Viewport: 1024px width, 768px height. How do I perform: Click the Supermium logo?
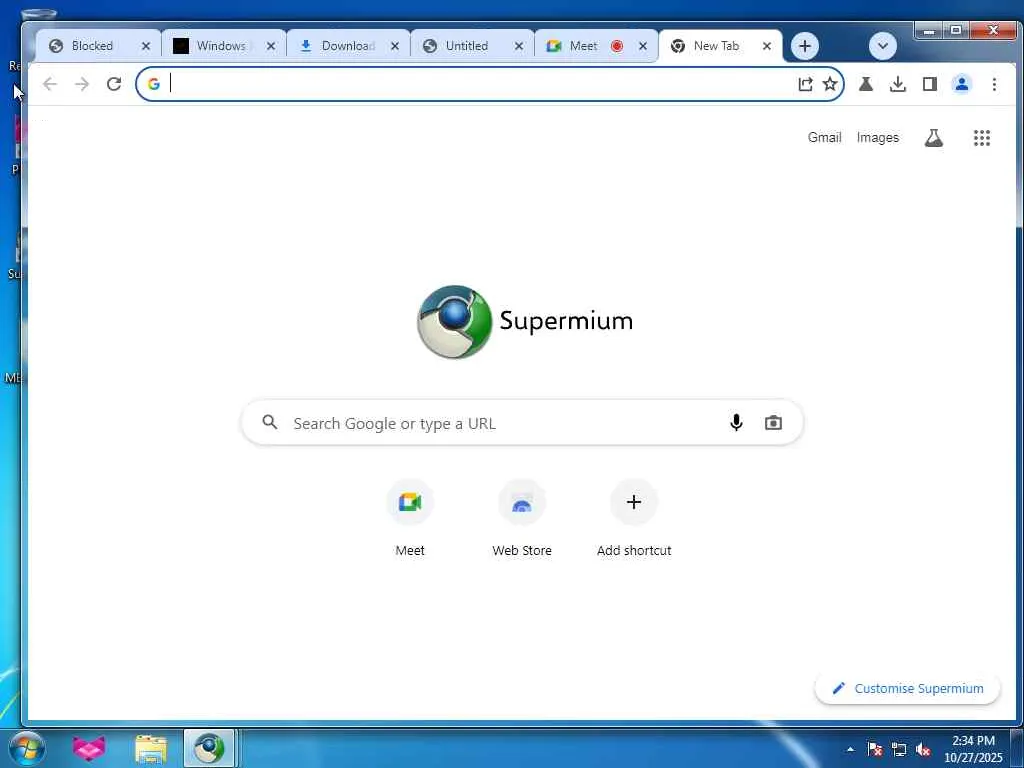(525, 321)
